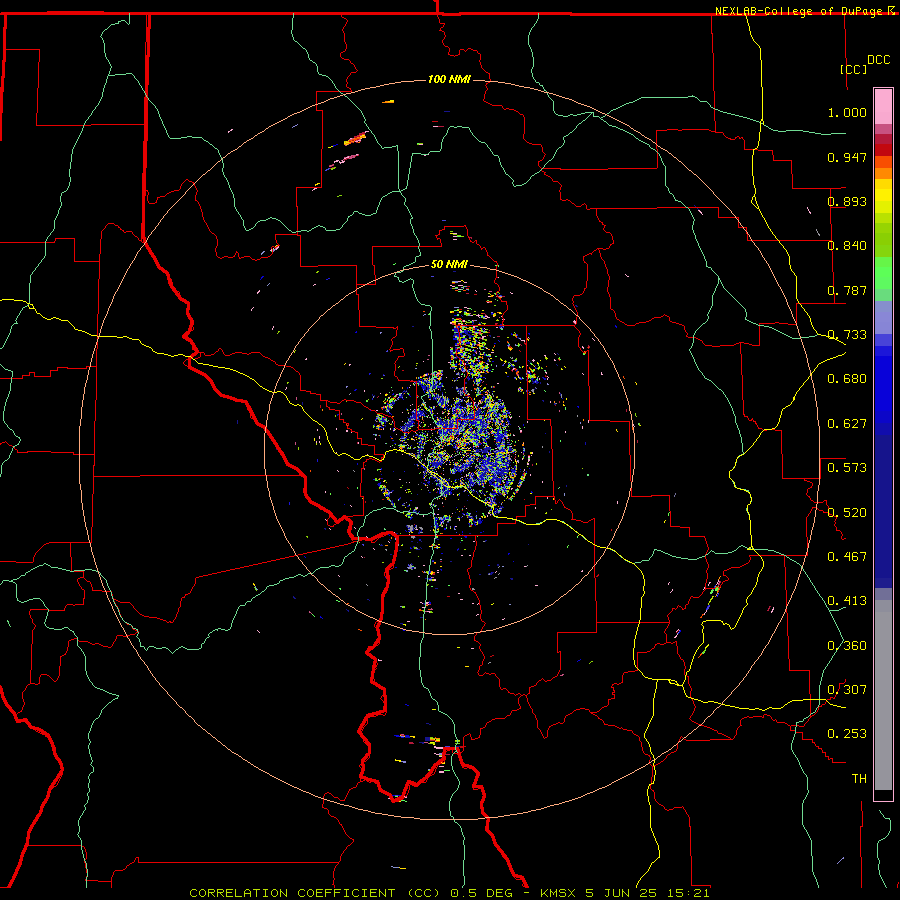This screenshot has height=900, width=900.
Task: Click the 100 NMI range ring label
Action: pos(449,79)
